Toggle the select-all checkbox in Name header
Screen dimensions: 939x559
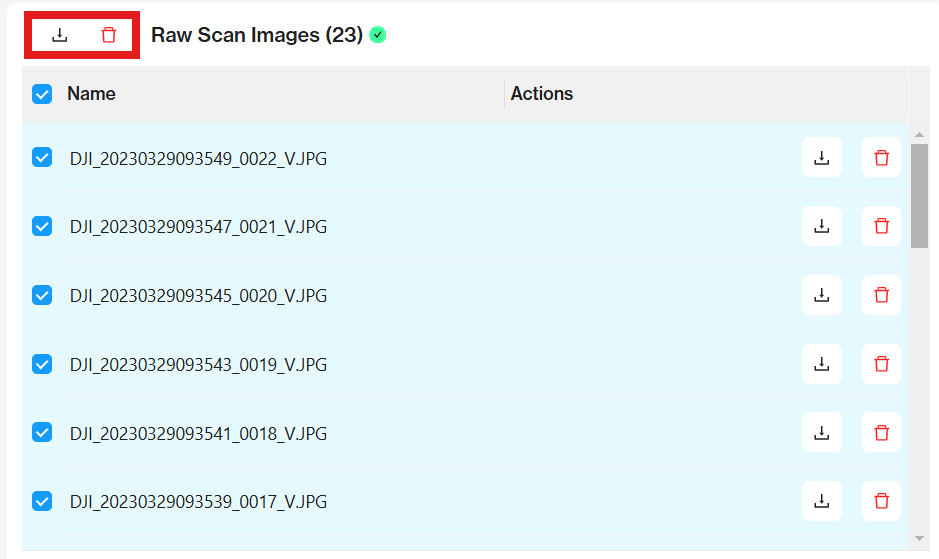(42, 94)
